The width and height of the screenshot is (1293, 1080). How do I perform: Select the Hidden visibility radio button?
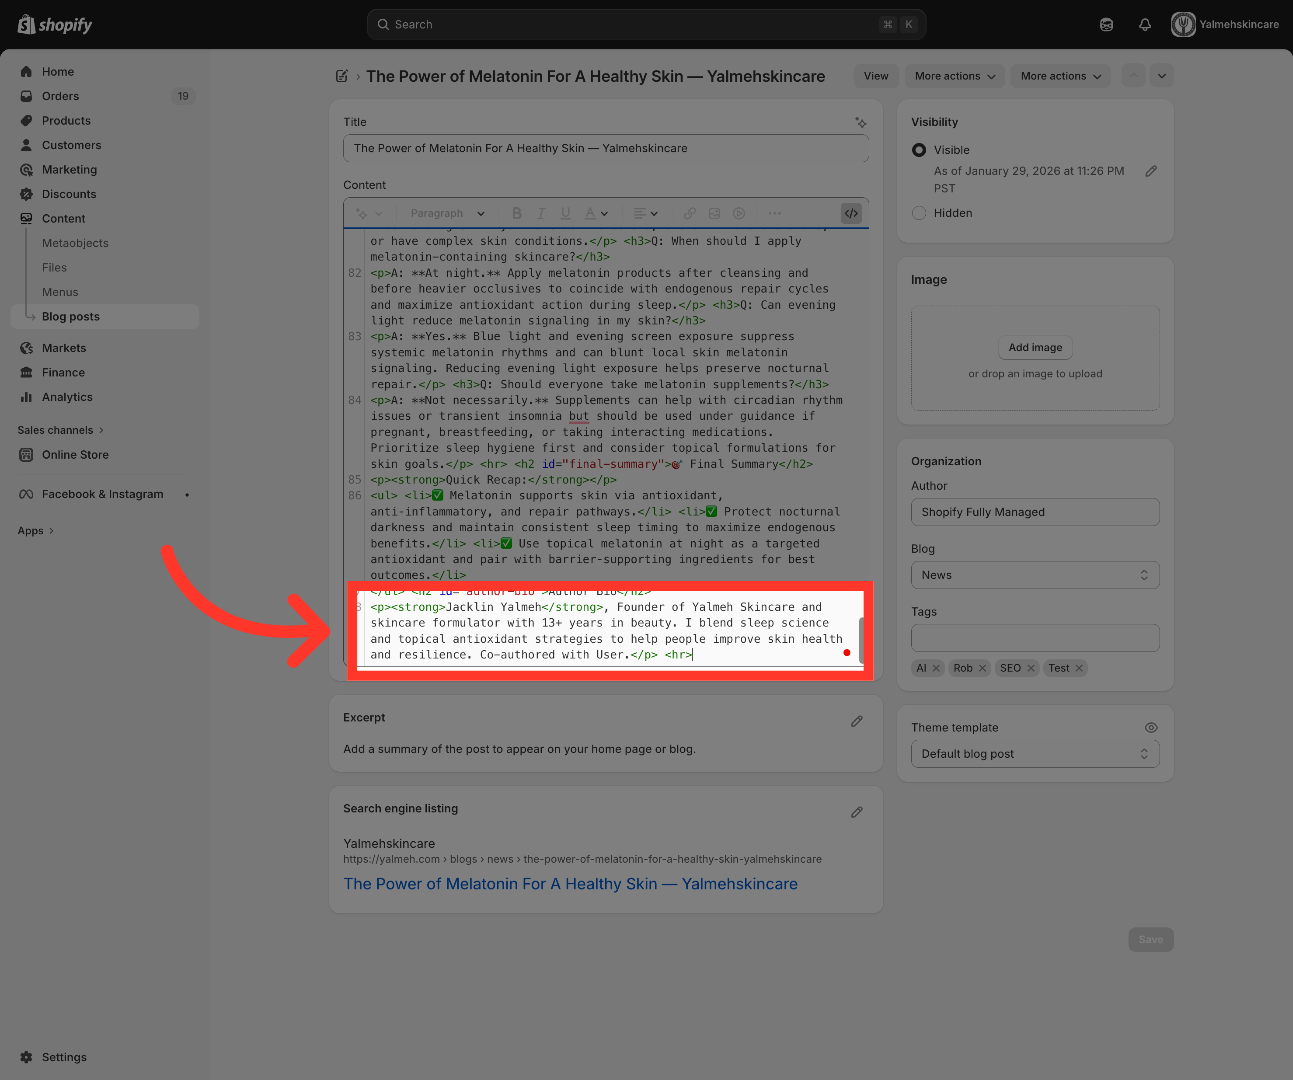tap(919, 213)
